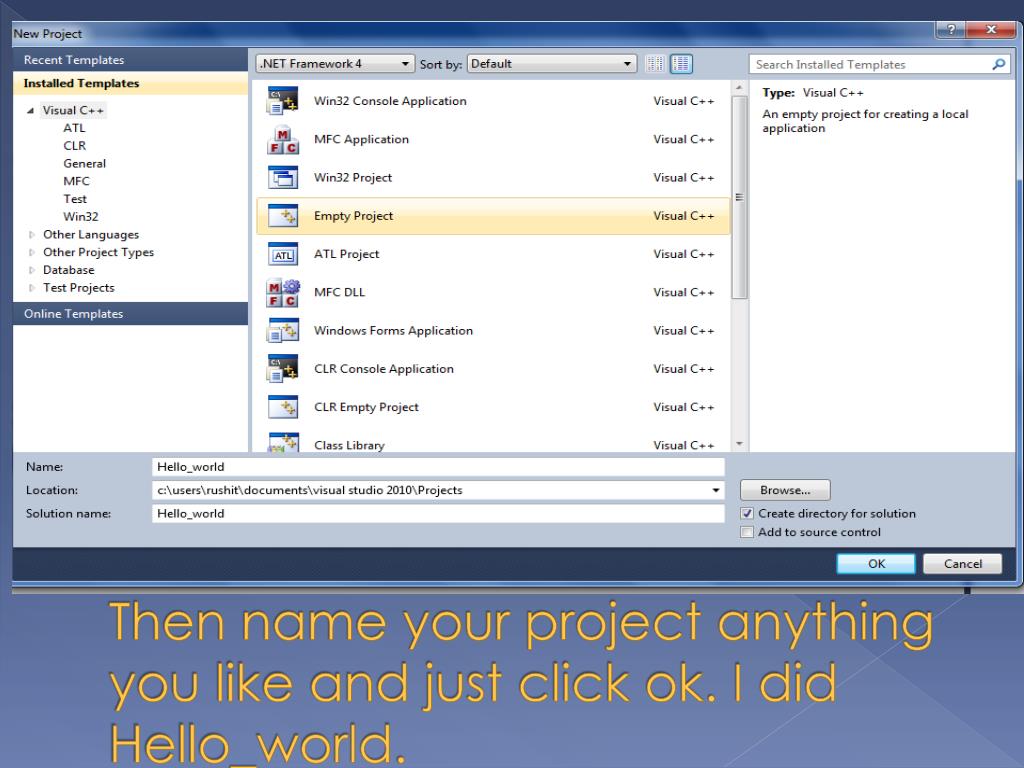Select the 'ATL Project' template name

[x=346, y=254]
